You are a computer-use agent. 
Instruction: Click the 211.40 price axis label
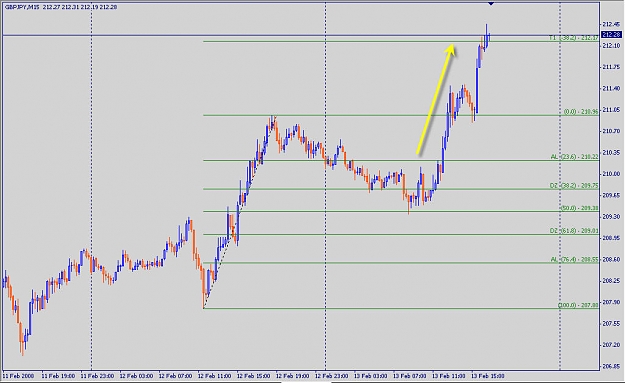point(611,88)
